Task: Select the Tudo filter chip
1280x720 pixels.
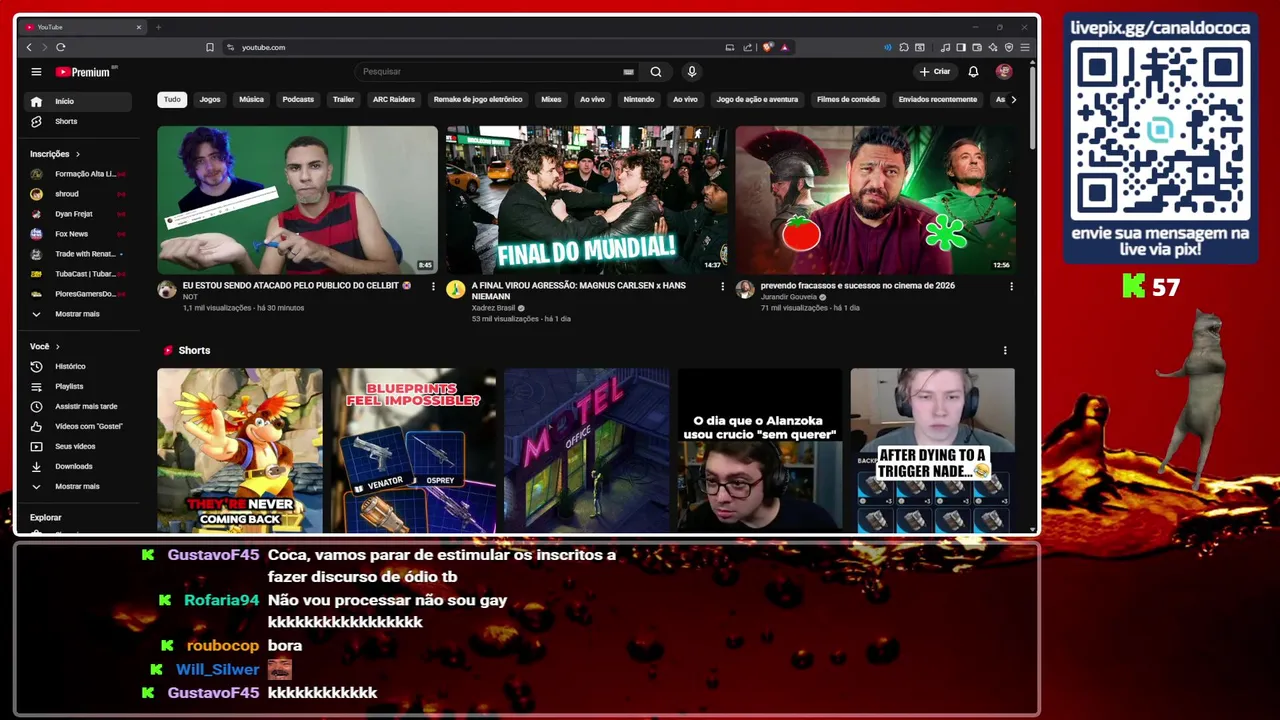Action: pyautogui.click(x=172, y=99)
